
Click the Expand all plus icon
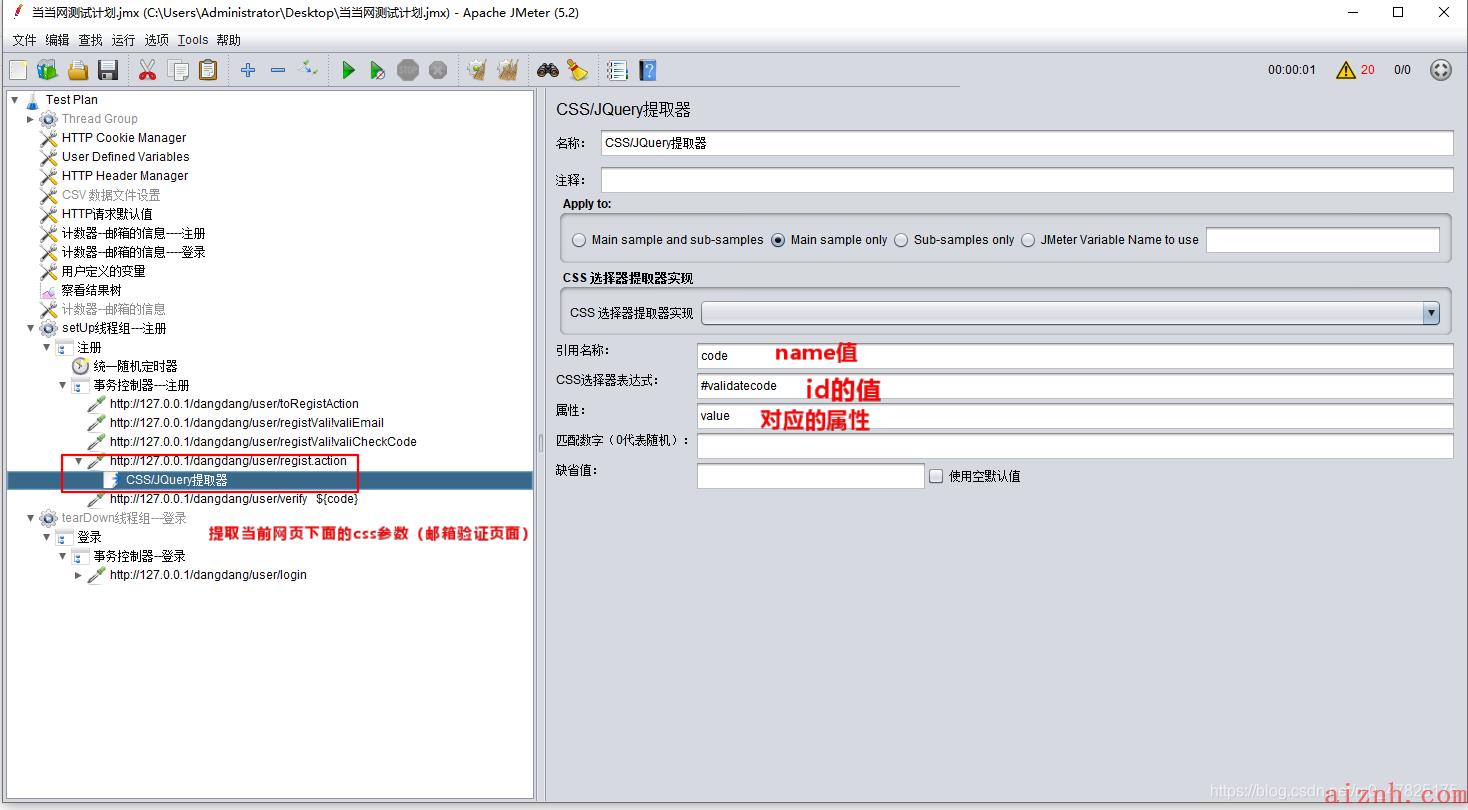point(248,70)
